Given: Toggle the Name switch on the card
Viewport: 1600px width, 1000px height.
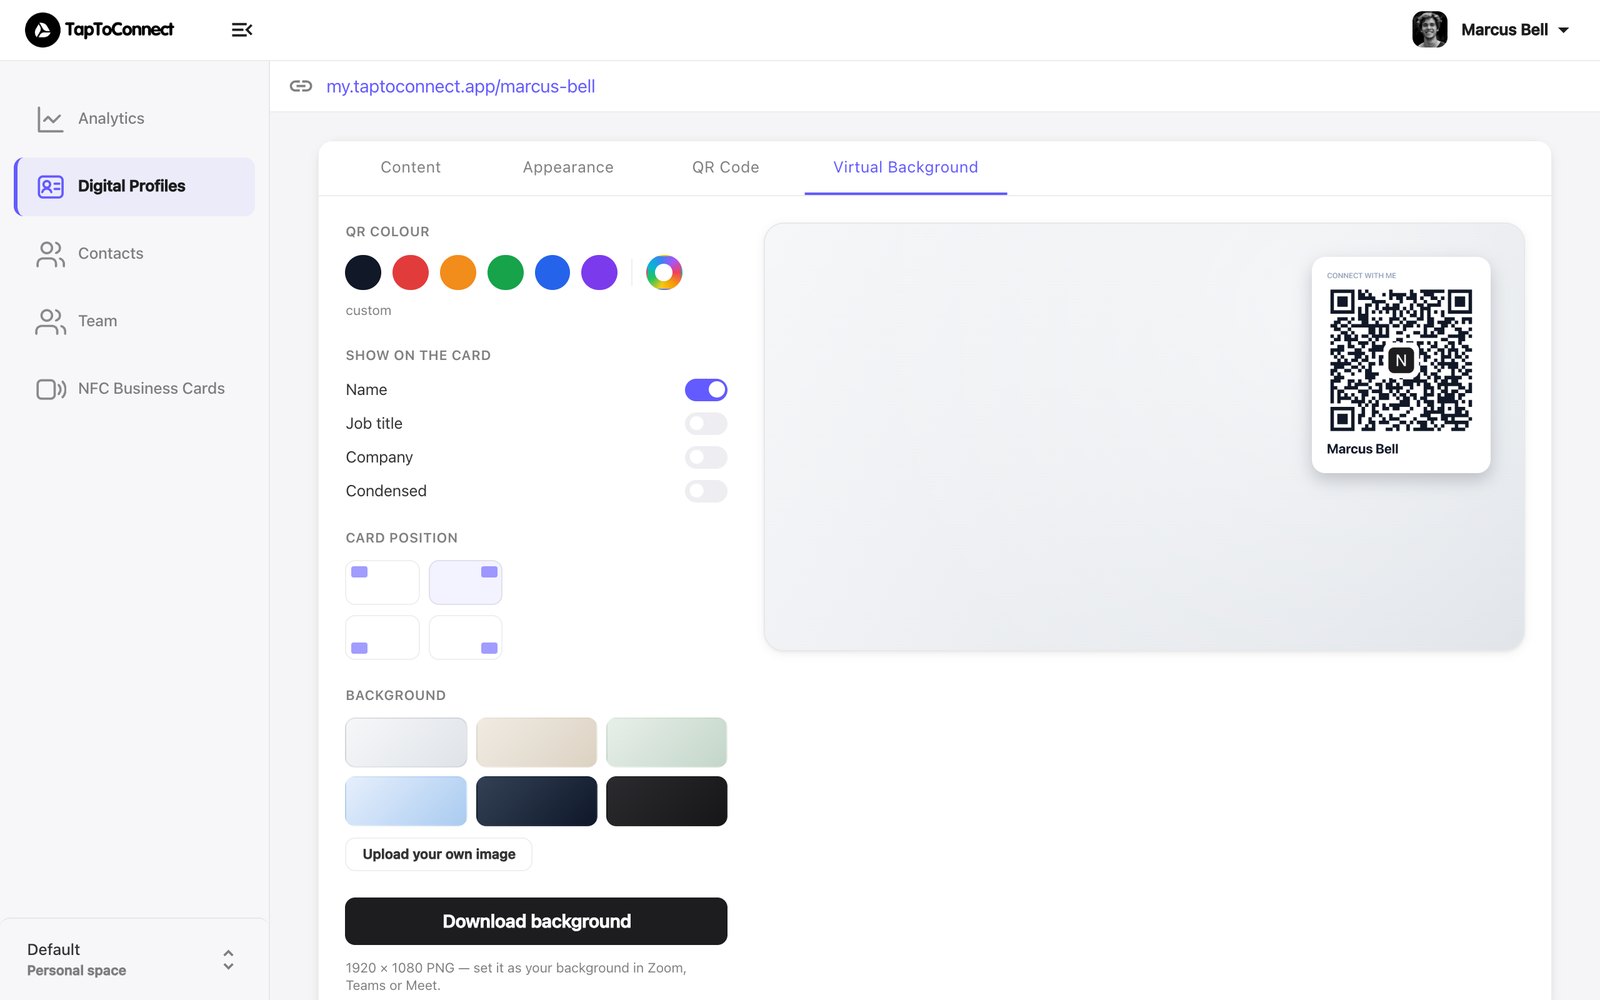Looking at the screenshot, I should (706, 390).
